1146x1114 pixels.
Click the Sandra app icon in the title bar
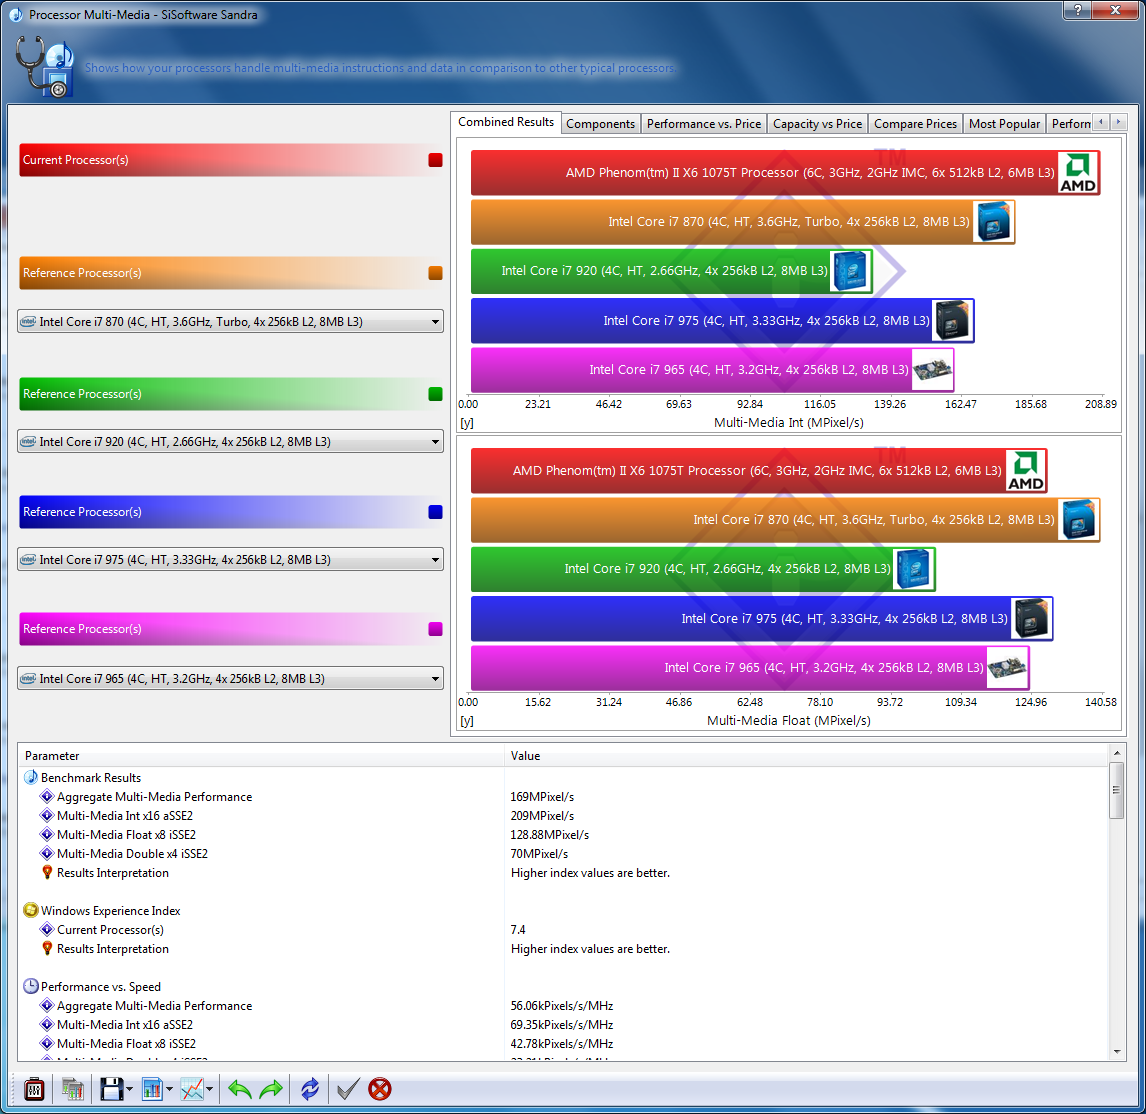(x=15, y=15)
